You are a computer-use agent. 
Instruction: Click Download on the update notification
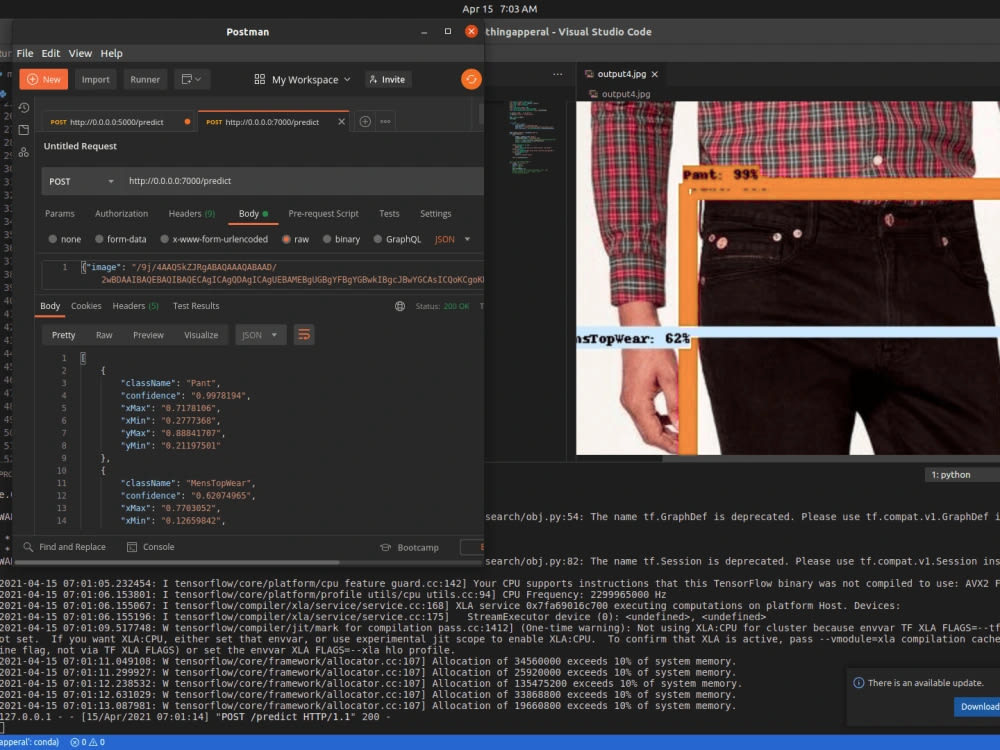[978, 707]
